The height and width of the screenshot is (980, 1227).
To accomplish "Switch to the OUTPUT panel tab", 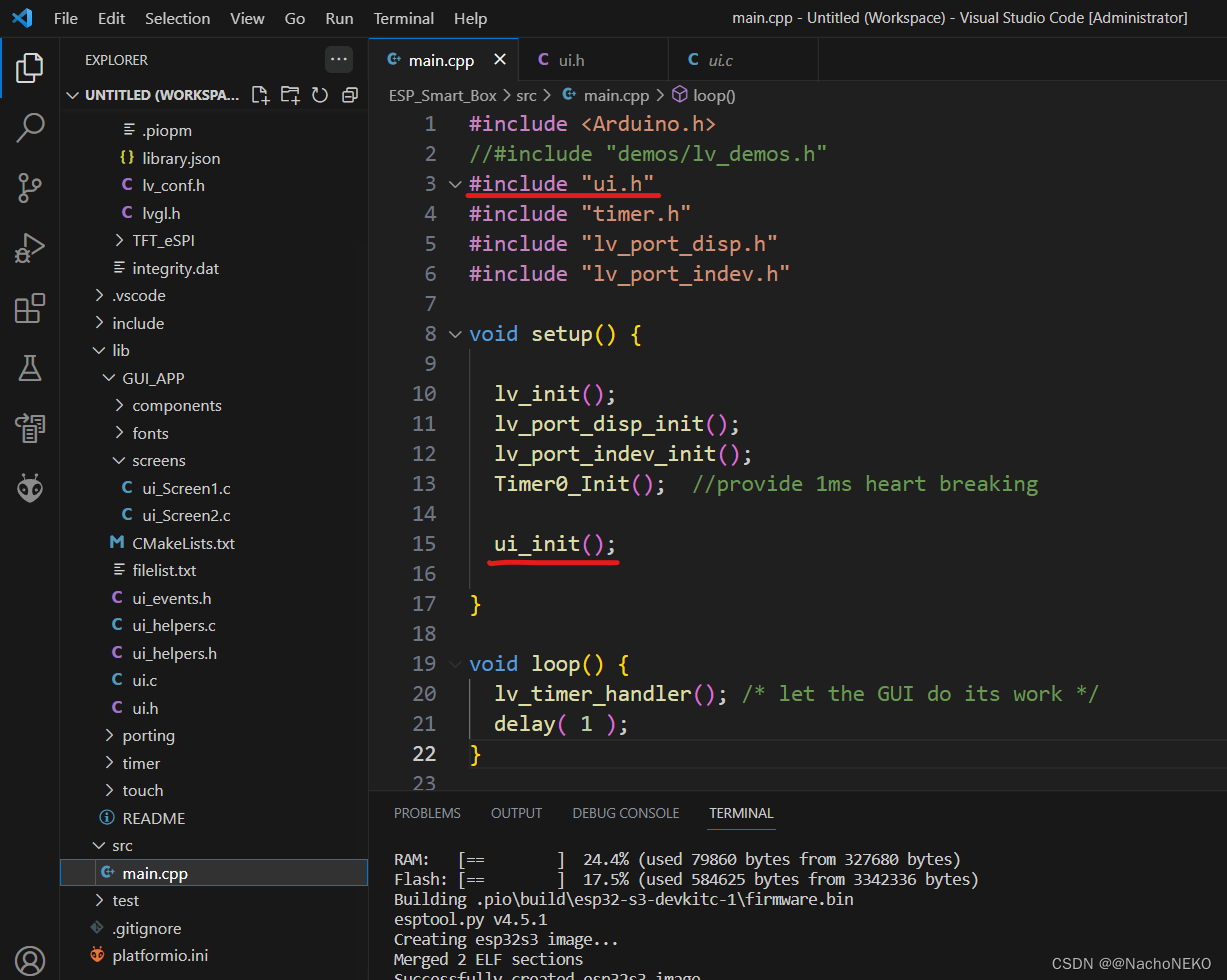I will 516,813.
